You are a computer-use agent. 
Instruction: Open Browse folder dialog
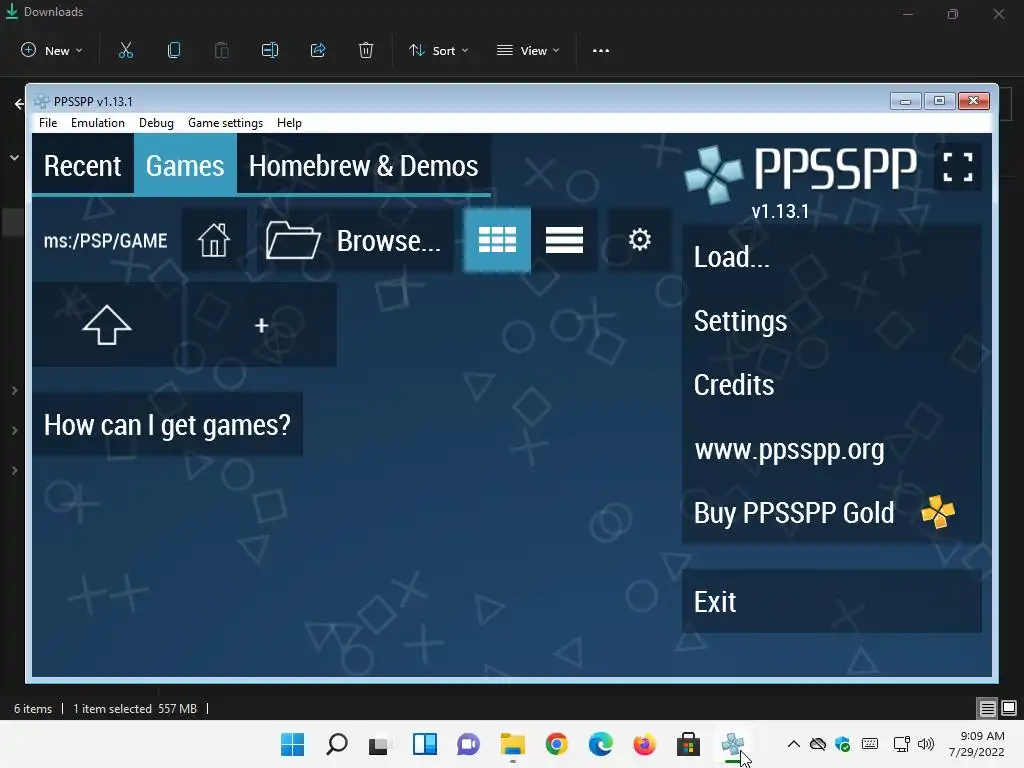point(355,240)
